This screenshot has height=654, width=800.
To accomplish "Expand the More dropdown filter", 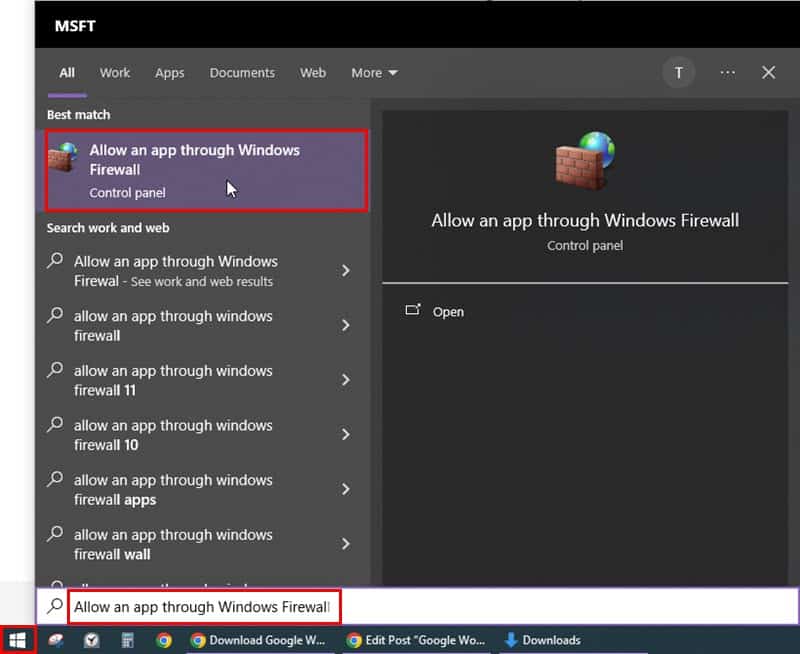I will [374, 73].
